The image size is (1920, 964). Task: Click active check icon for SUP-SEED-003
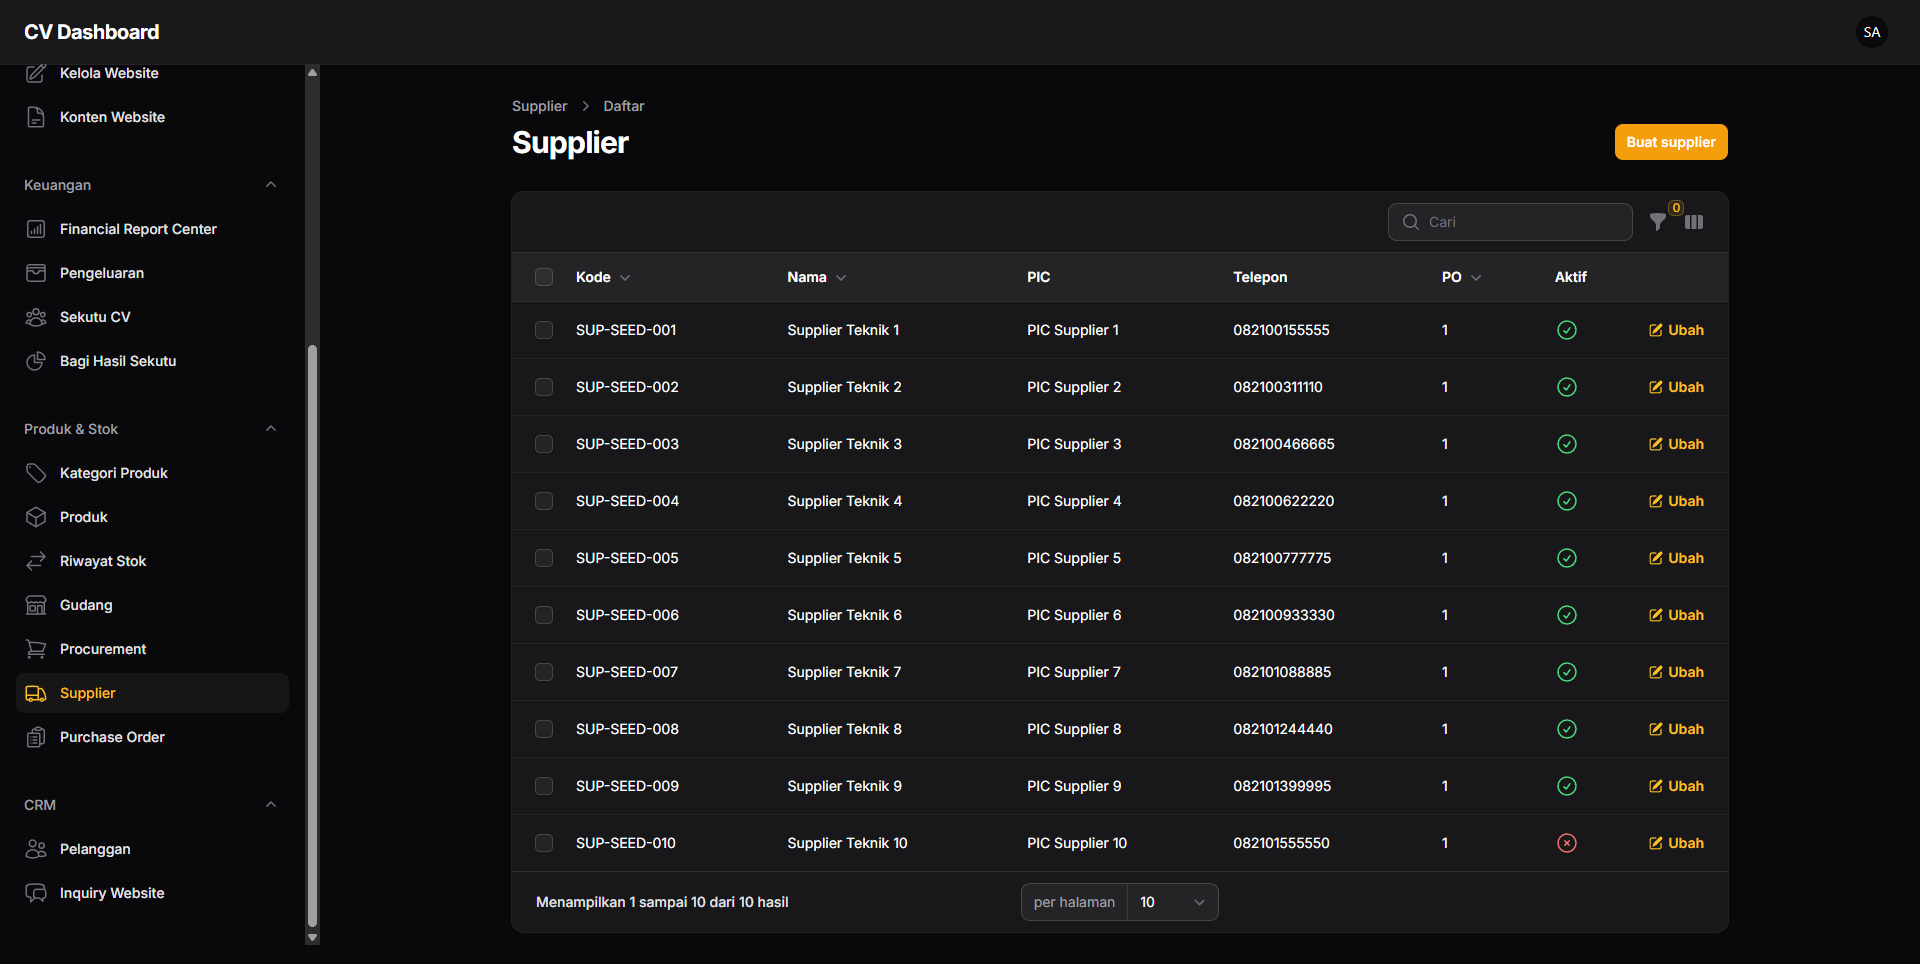point(1567,444)
